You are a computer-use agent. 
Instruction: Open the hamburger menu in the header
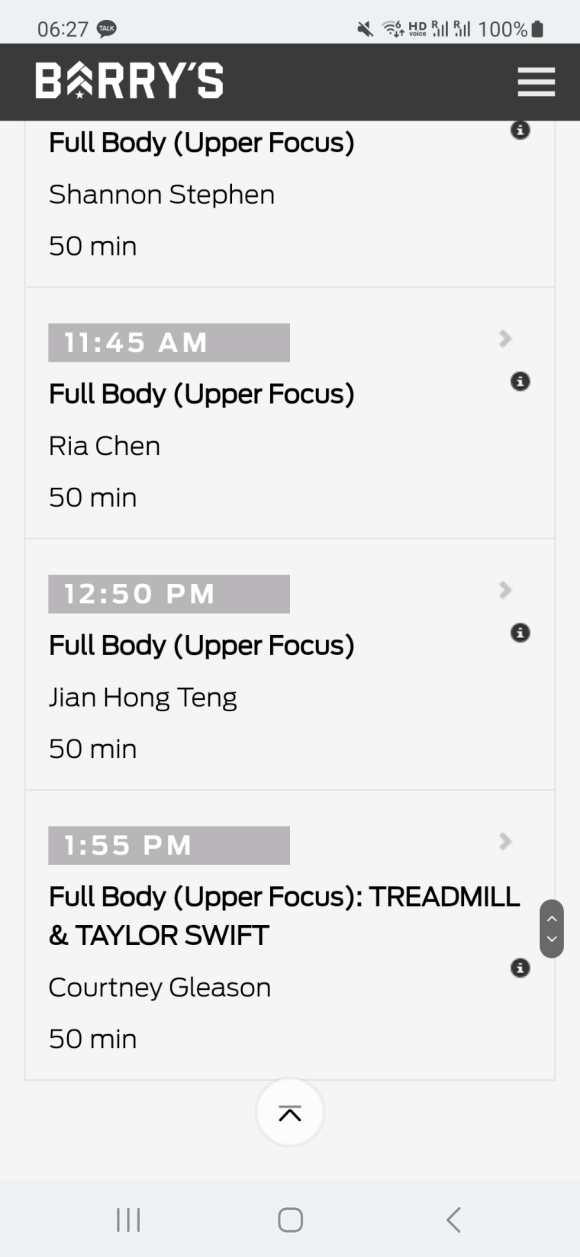pos(536,82)
